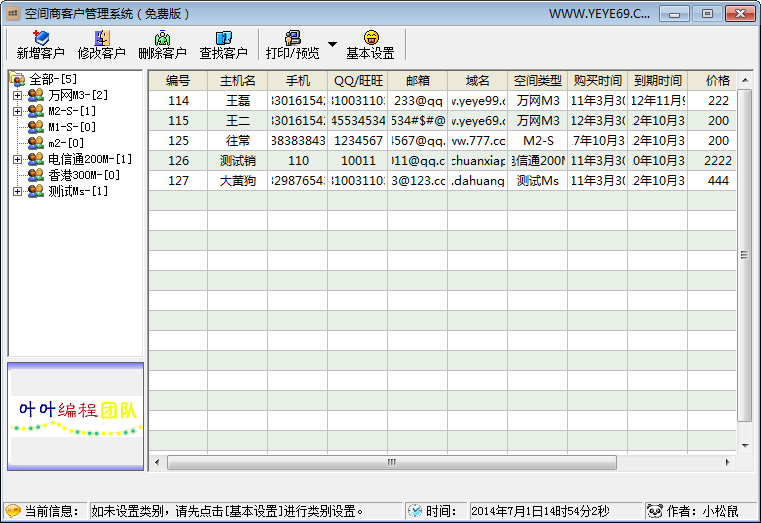The width and height of the screenshot is (761, 523).
Task: Expand the 万网M3-[2] tree node
Action: coord(17,95)
